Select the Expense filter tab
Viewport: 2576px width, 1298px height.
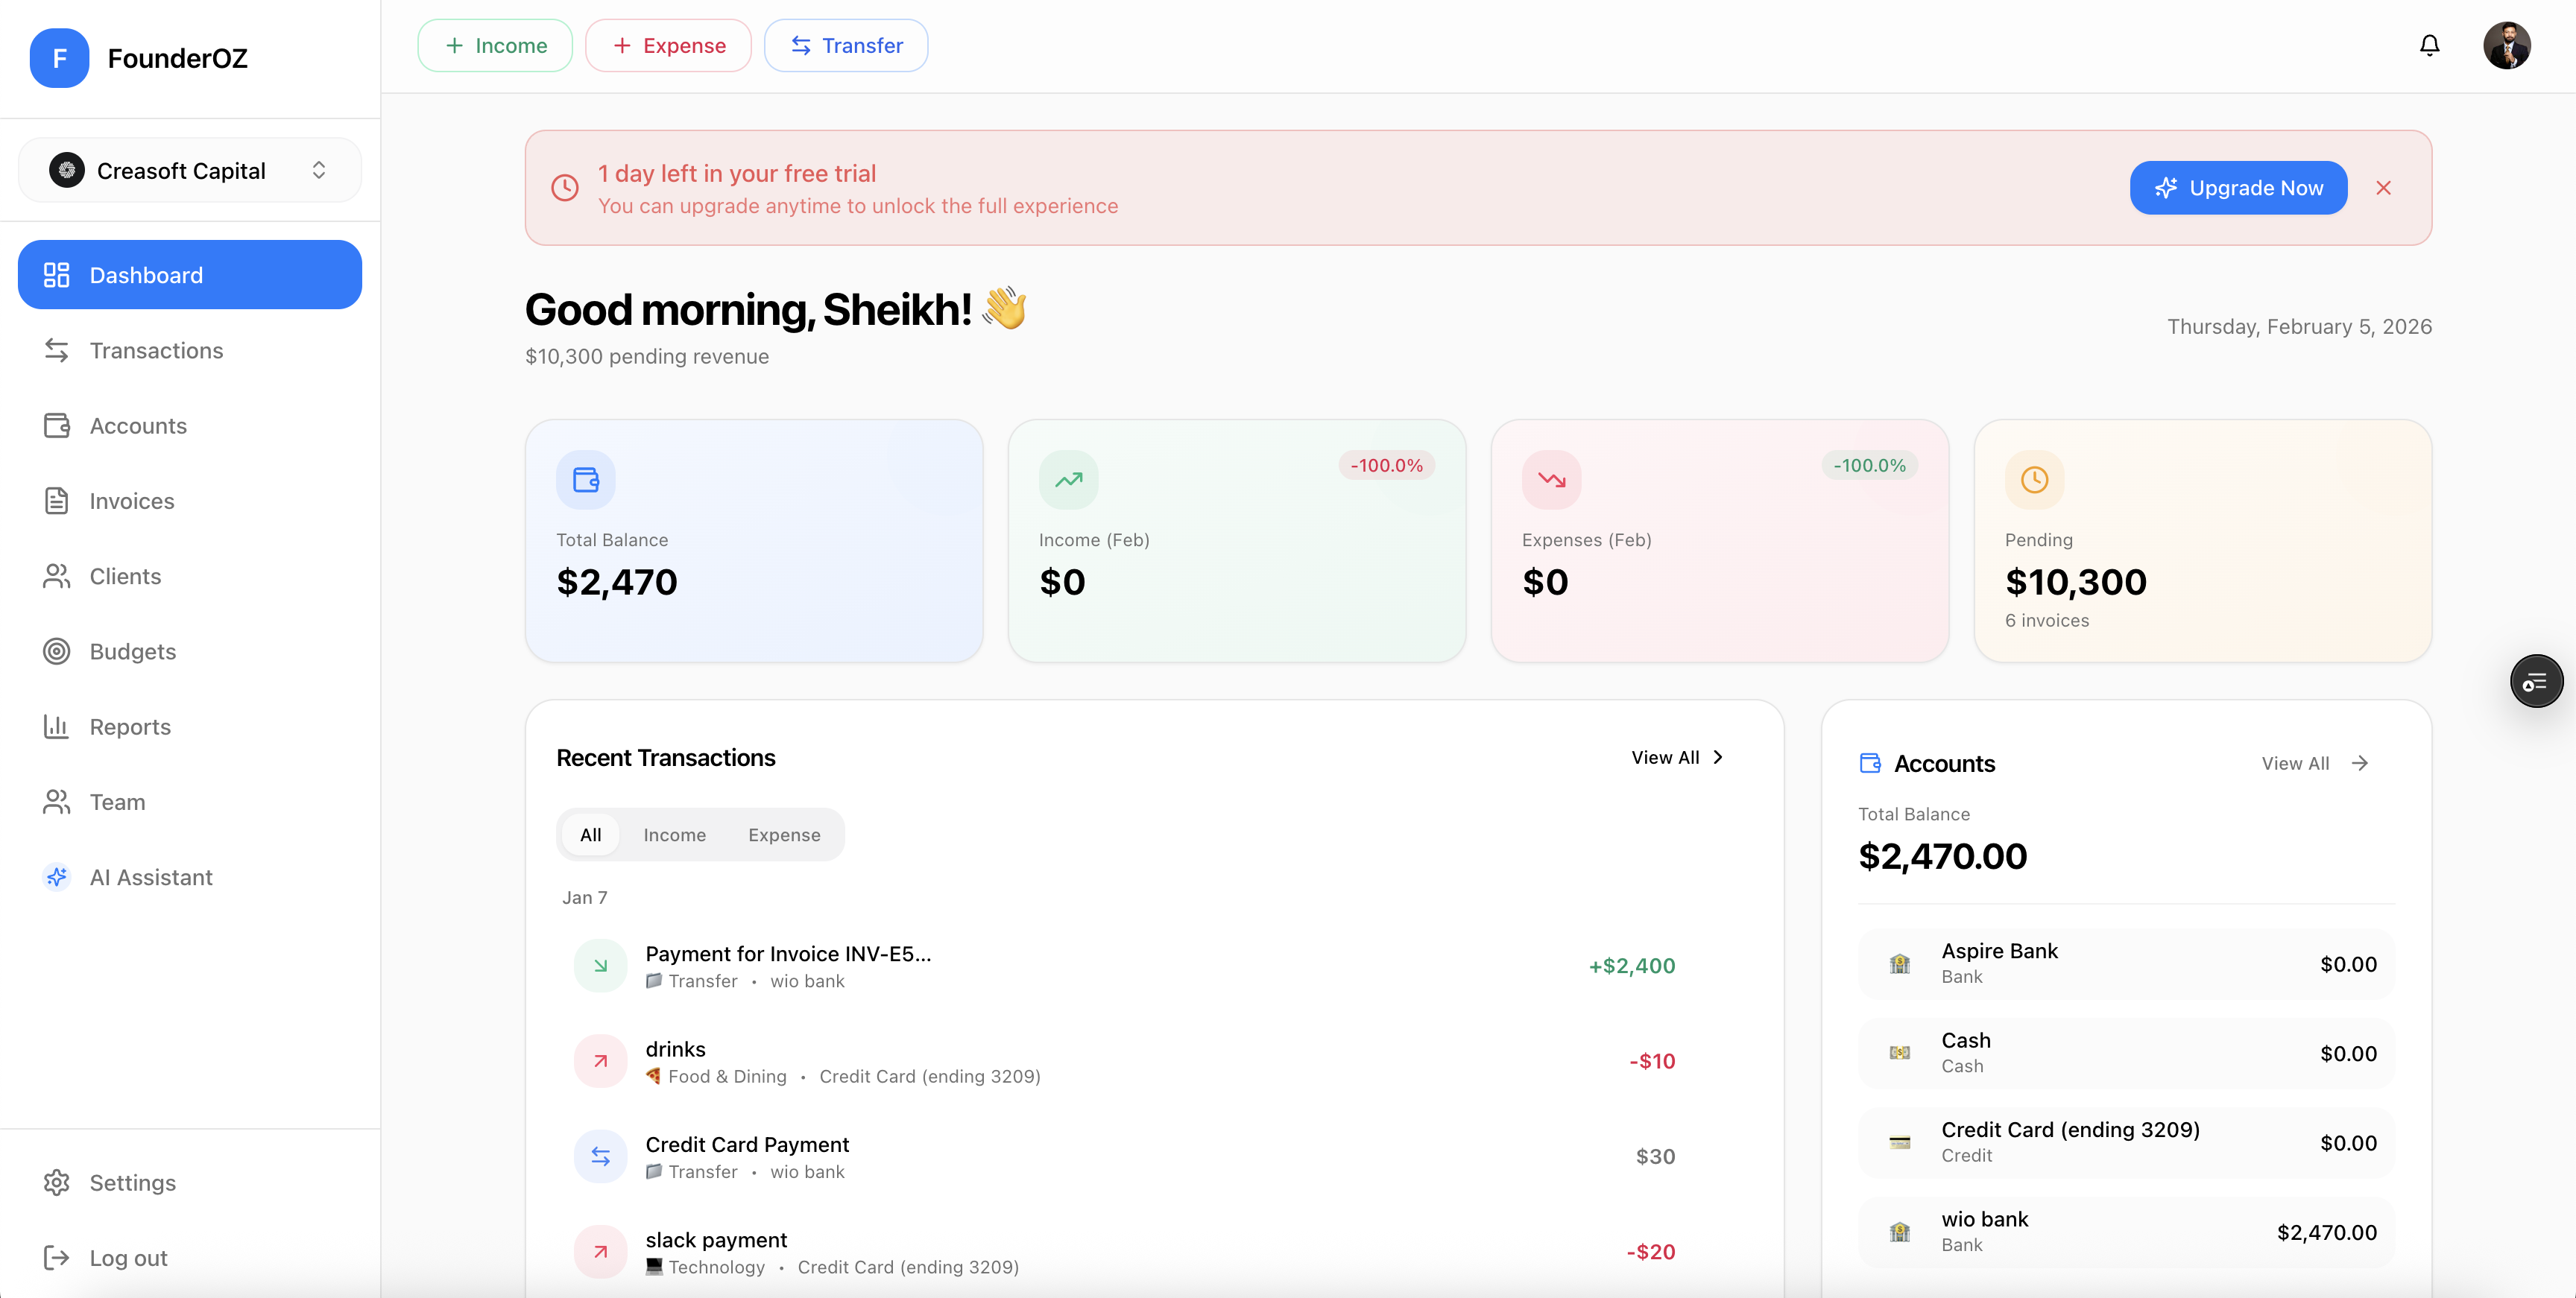click(x=784, y=834)
